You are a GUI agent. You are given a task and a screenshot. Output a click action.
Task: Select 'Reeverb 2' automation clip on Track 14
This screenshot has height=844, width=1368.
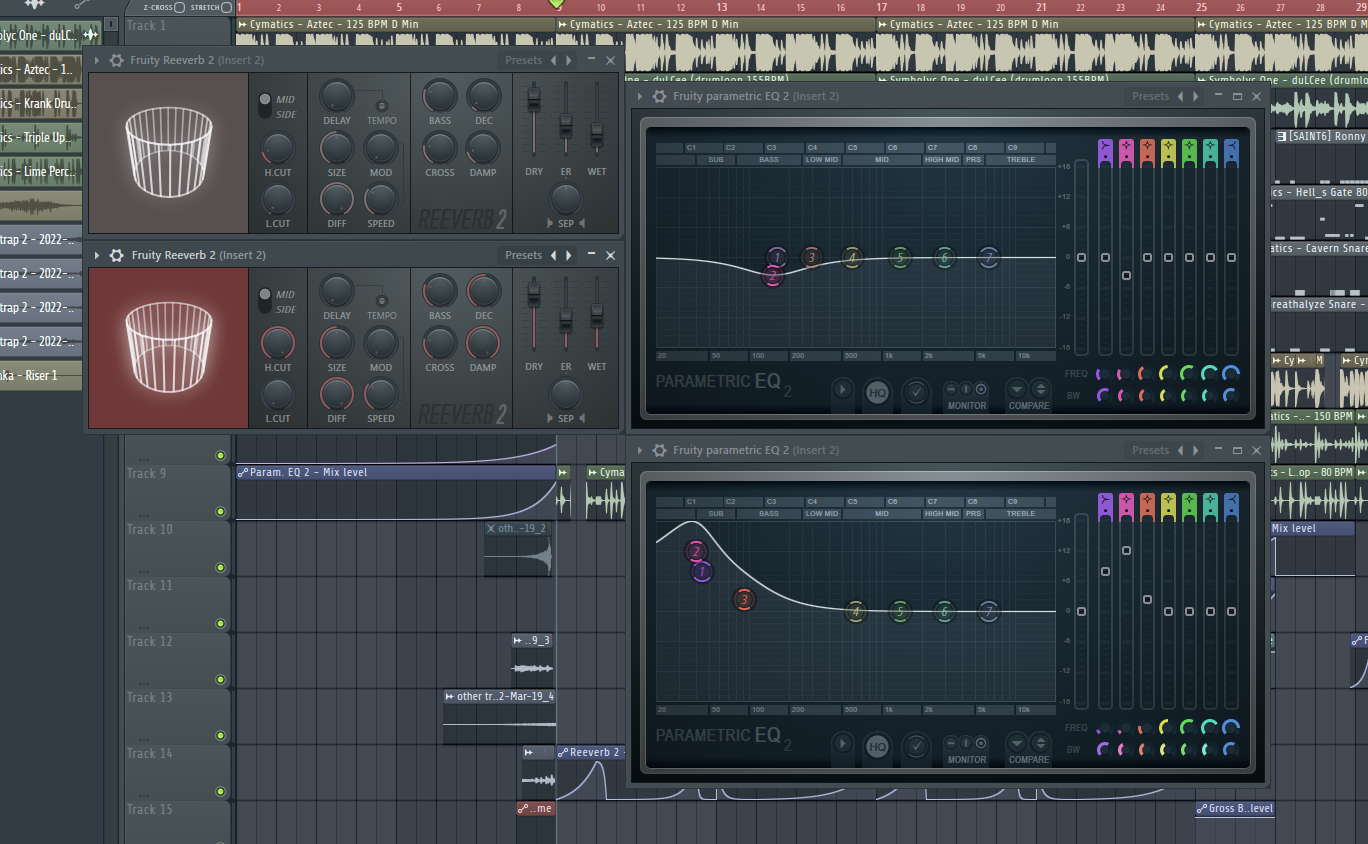(x=590, y=752)
